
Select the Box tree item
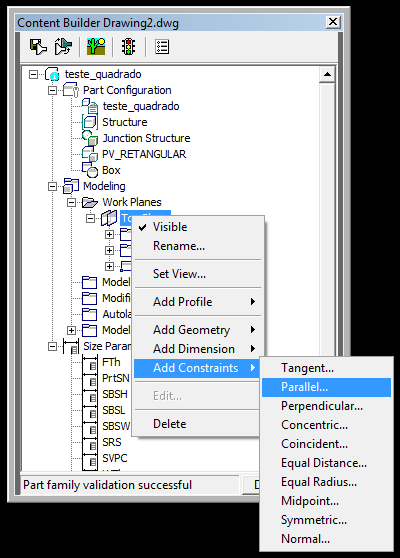pyautogui.click(x=111, y=170)
